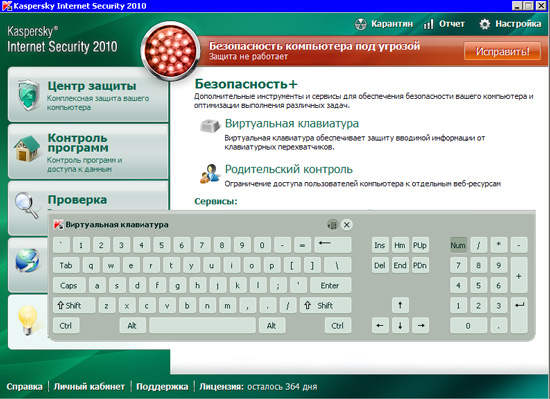Close the virtual keyboard with X
The image size is (550, 399).
coord(347,225)
